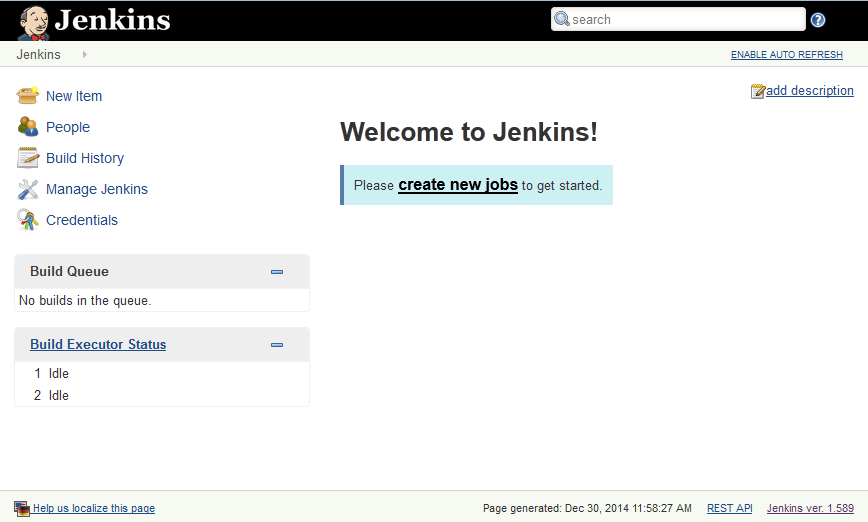868x522 pixels.
Task: Open the New Item link
Action: (x=74, y=96)
